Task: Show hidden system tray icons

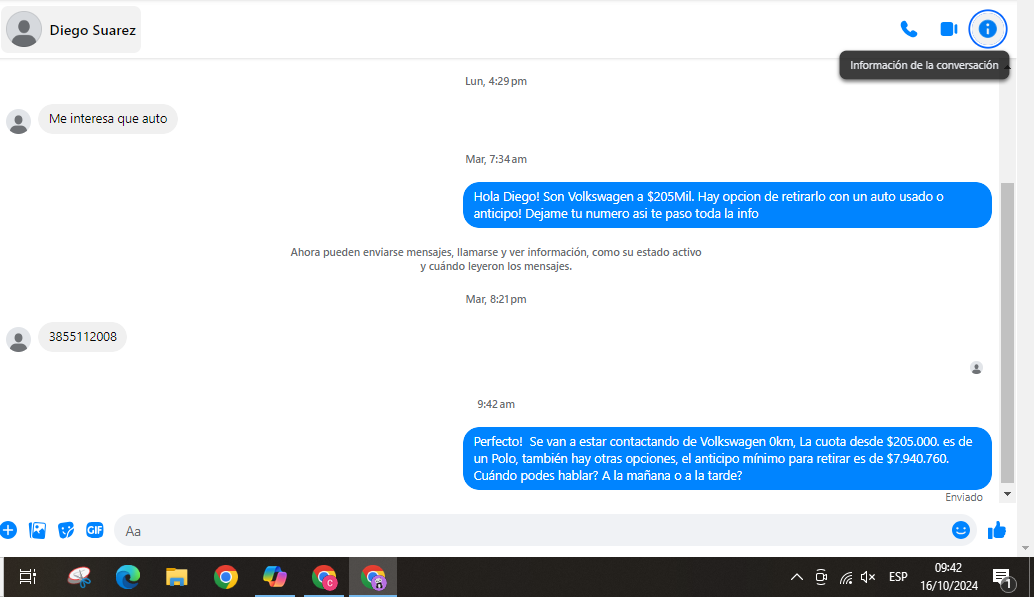Action: [797, 577]
